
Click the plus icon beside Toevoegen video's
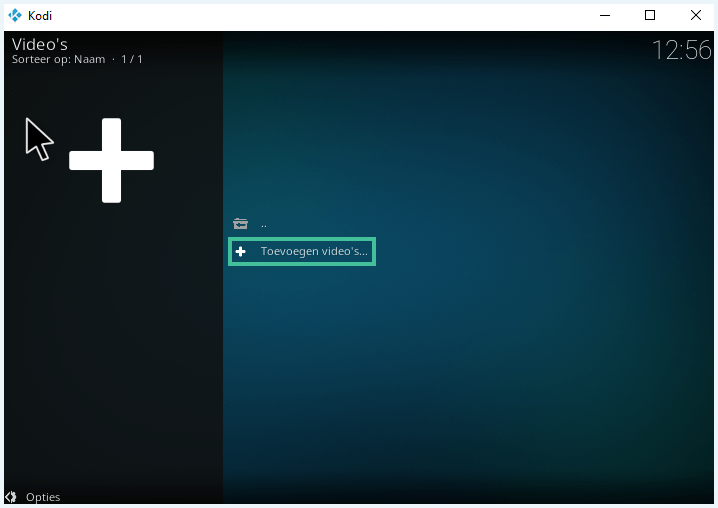[x=240, y=251]
